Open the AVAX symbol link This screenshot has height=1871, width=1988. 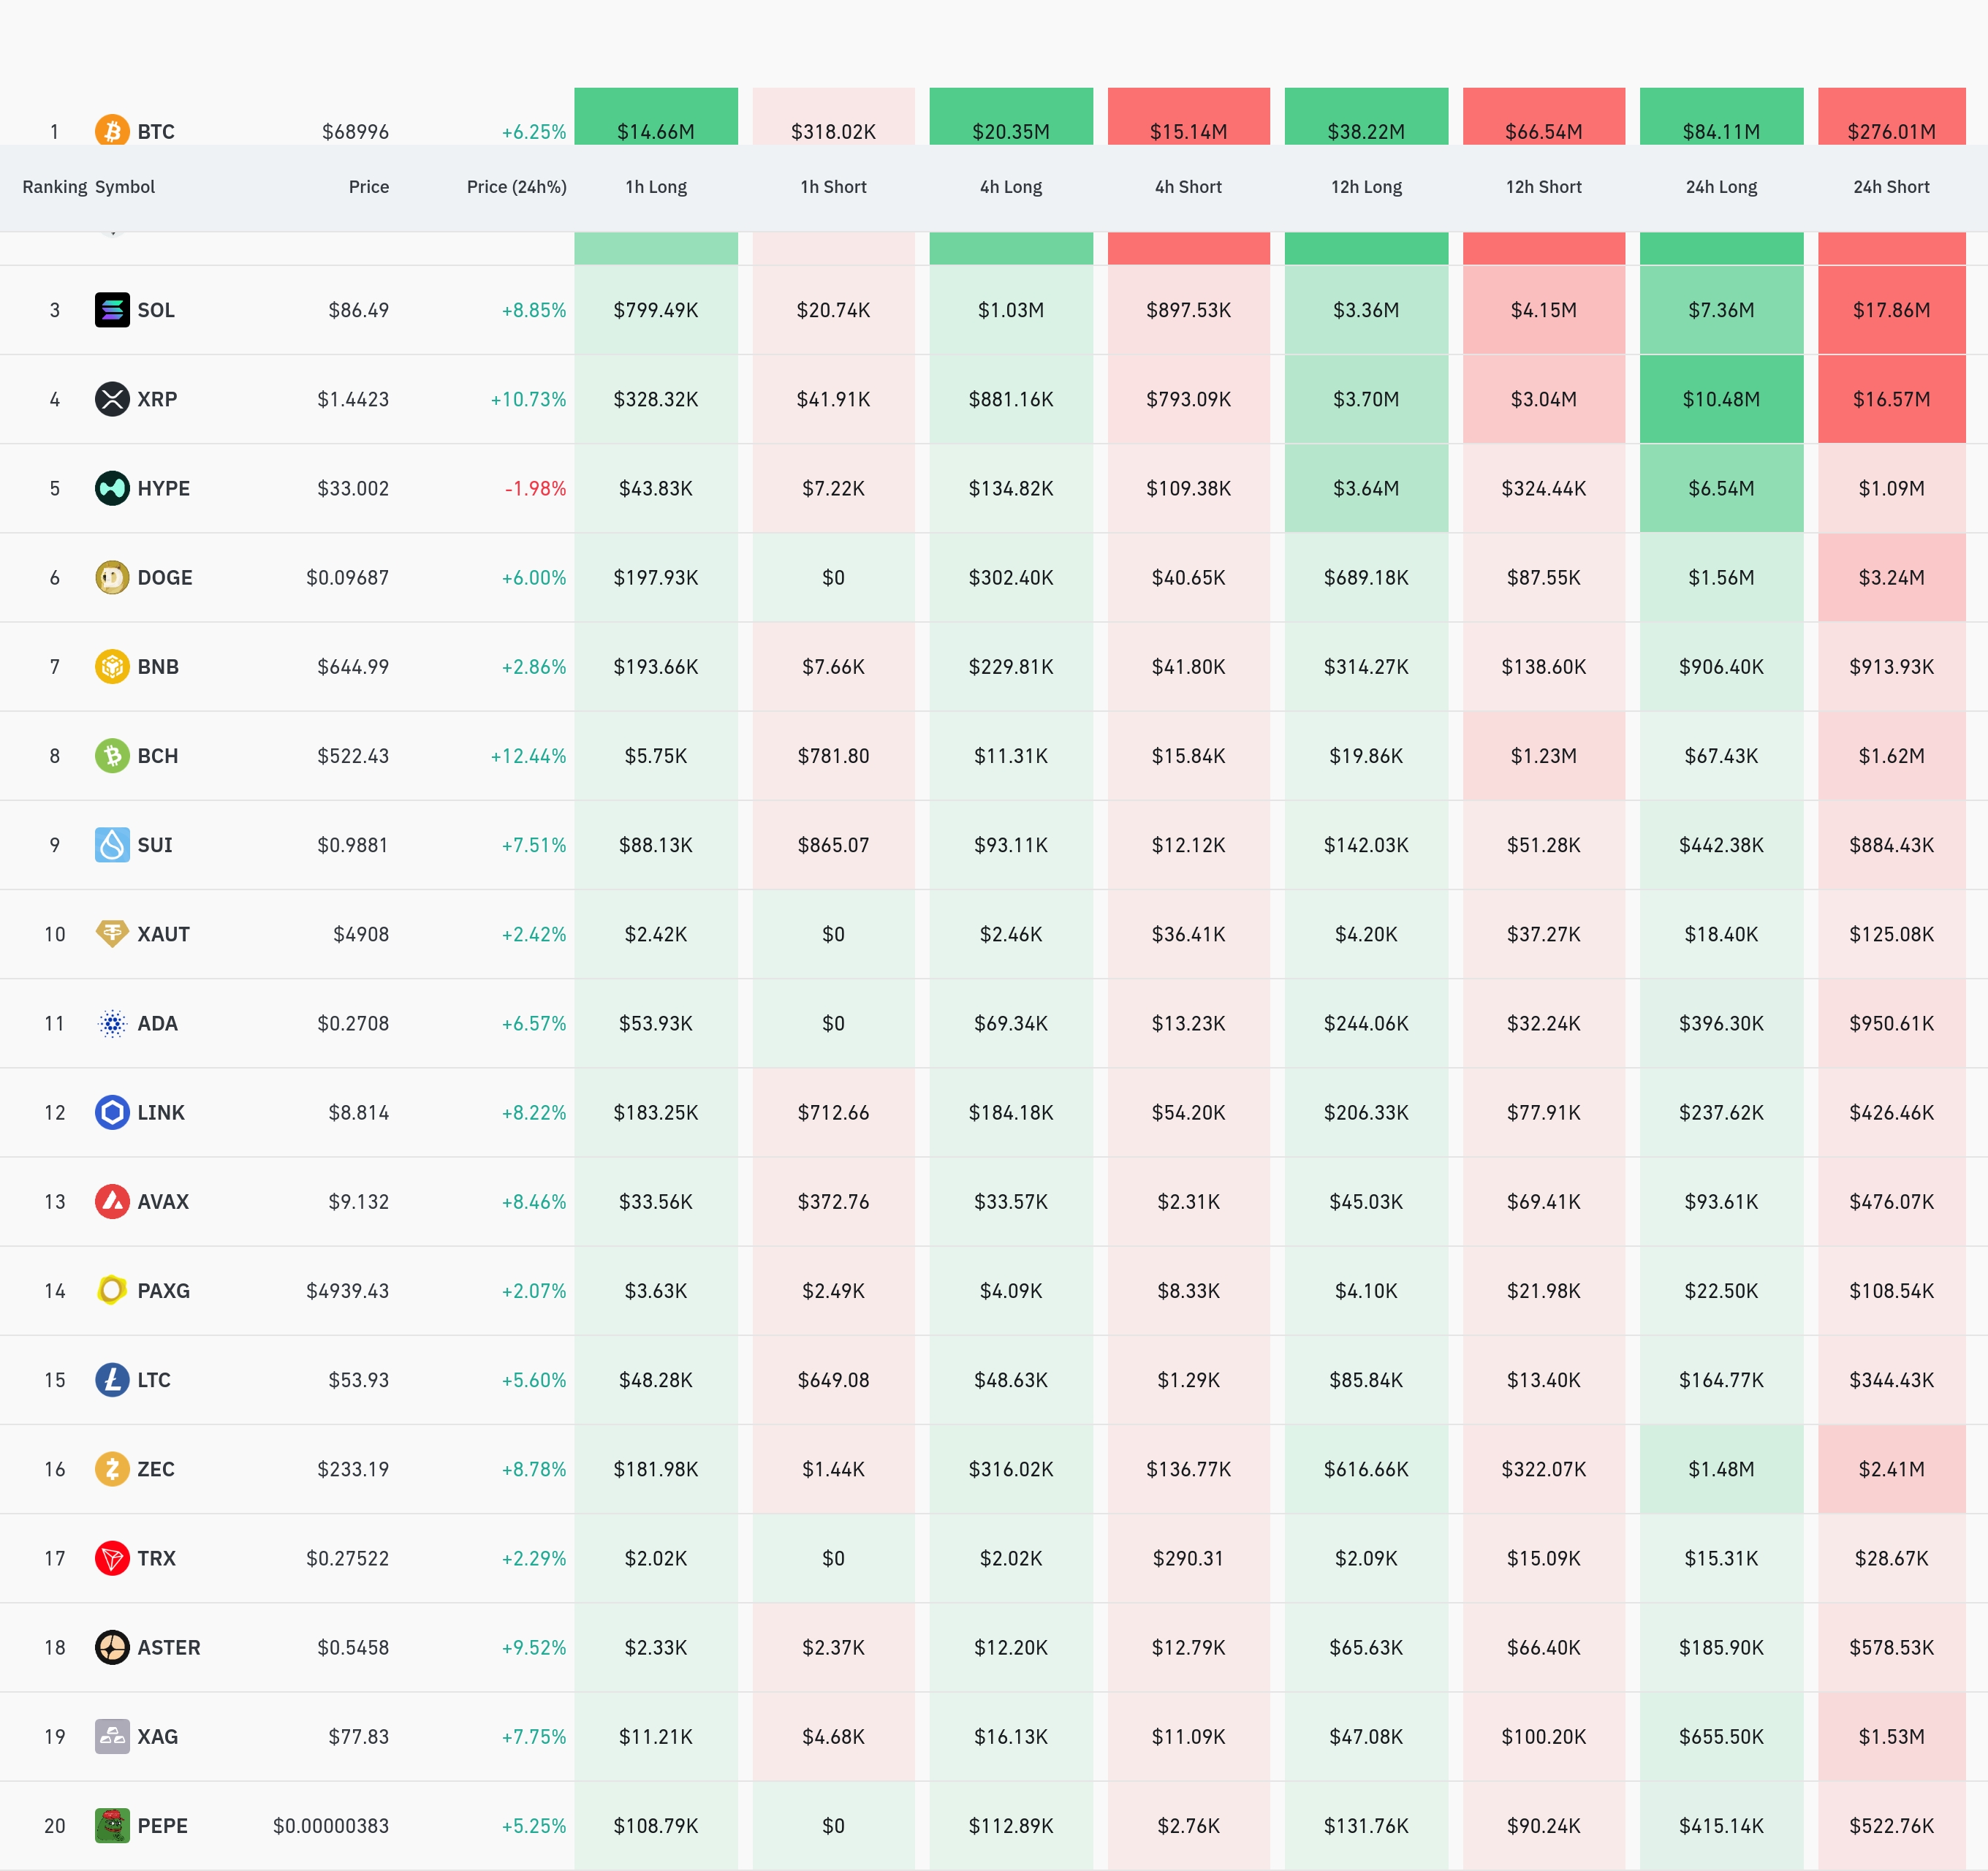coord(163,1201)
